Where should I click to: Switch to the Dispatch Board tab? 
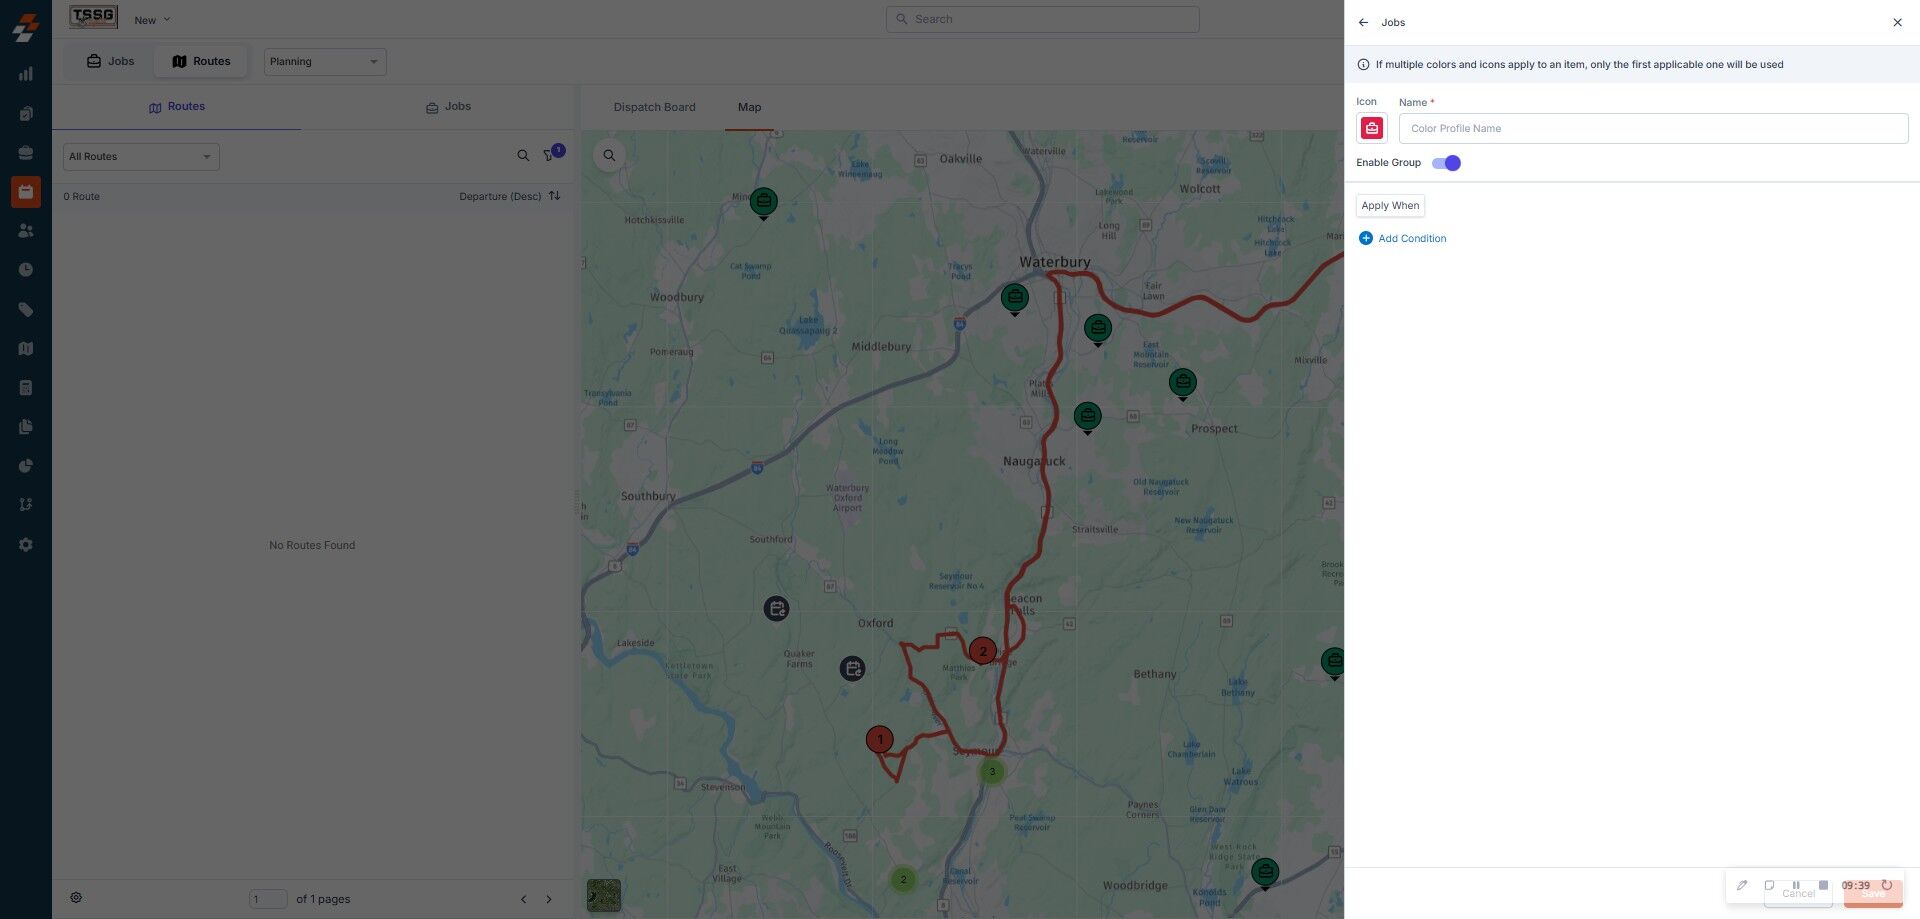click(x=654, y=107)
